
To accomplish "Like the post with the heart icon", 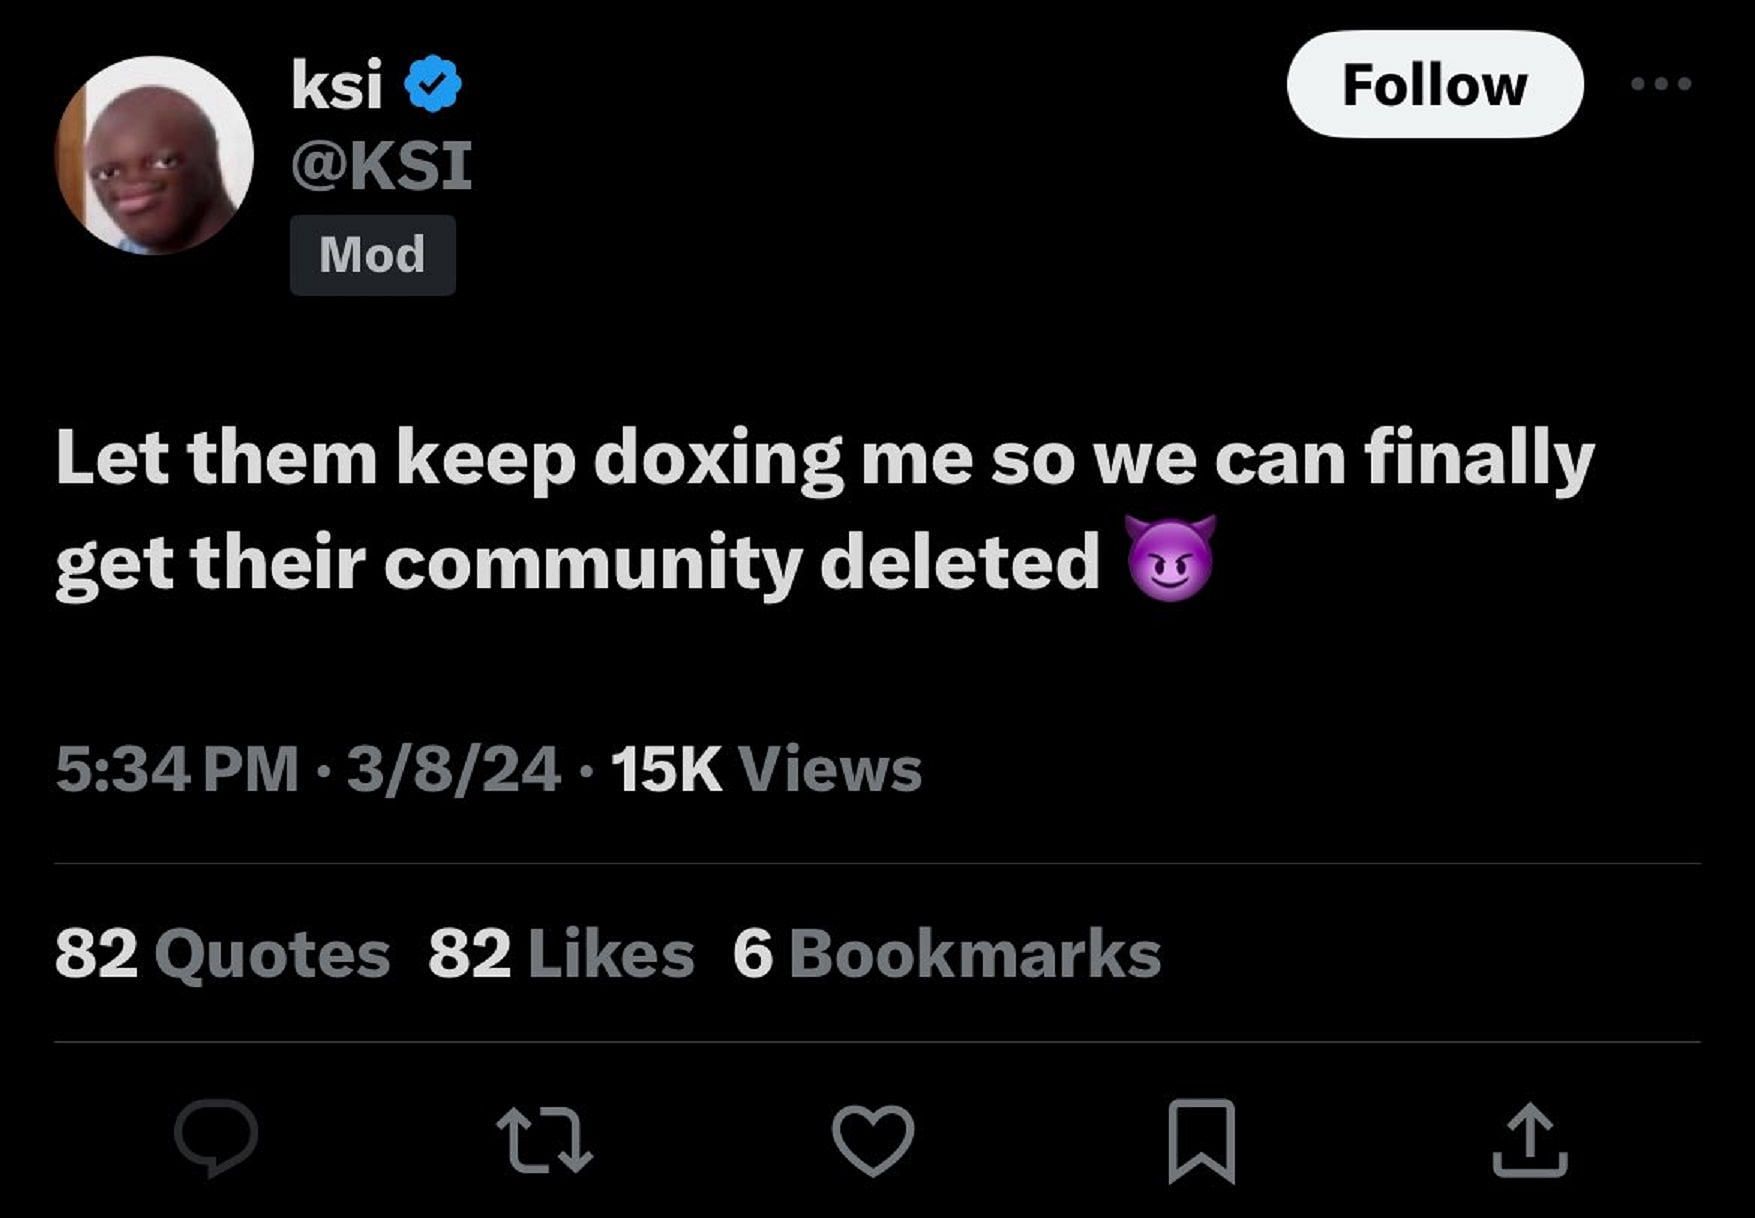I will click(873, 1140).
